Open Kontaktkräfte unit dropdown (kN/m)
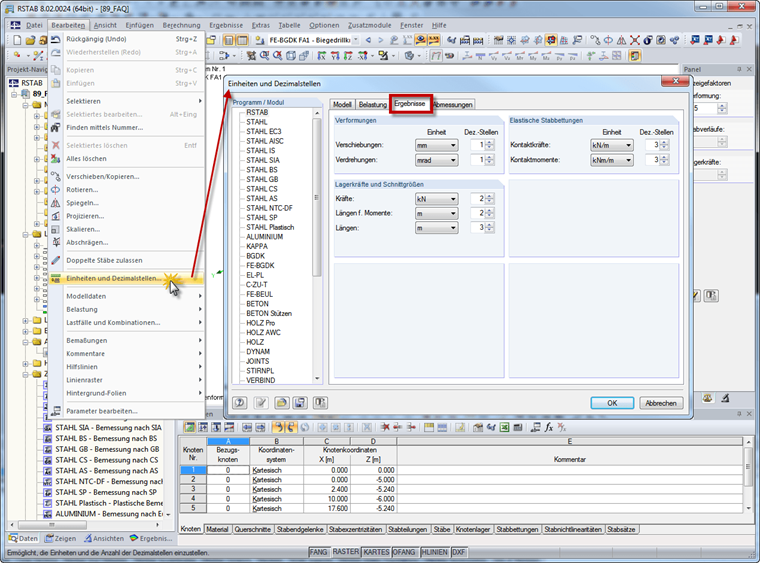 612,145
